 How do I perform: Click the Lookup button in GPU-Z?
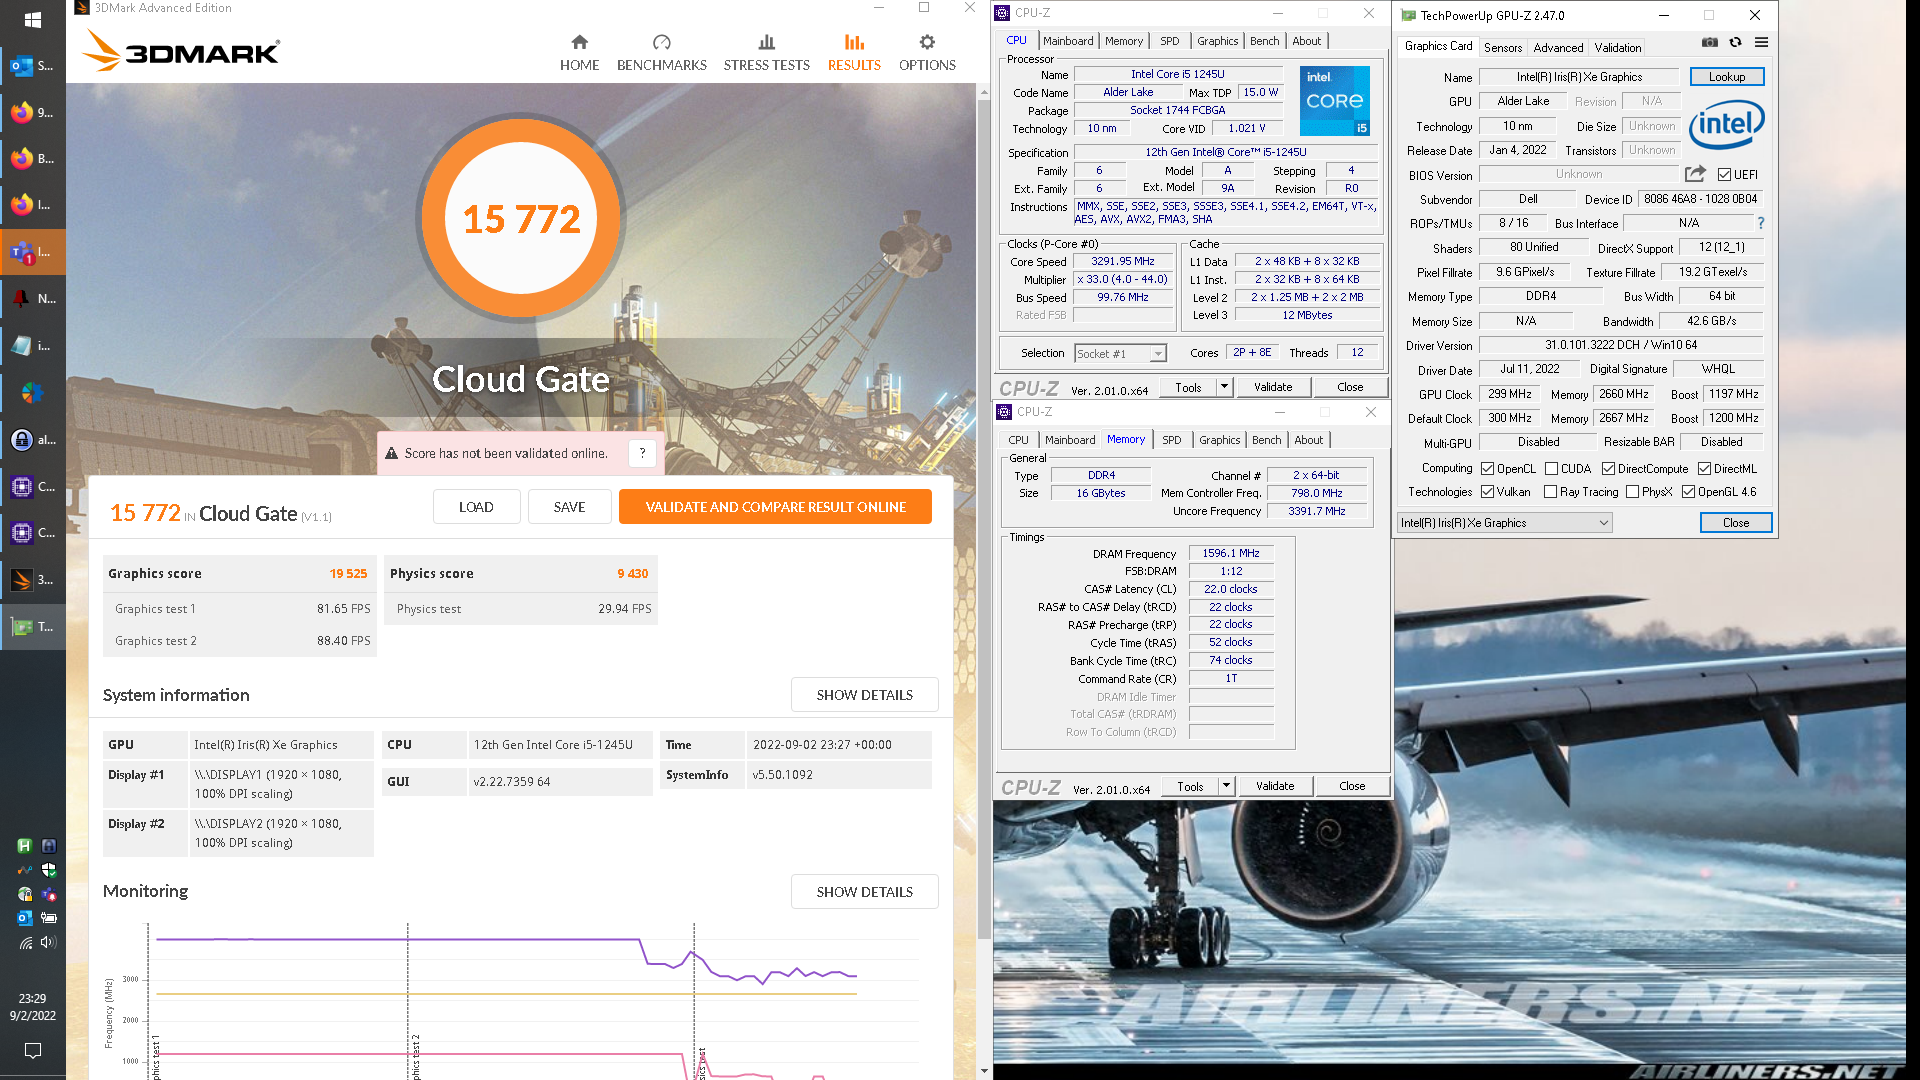1726,77
